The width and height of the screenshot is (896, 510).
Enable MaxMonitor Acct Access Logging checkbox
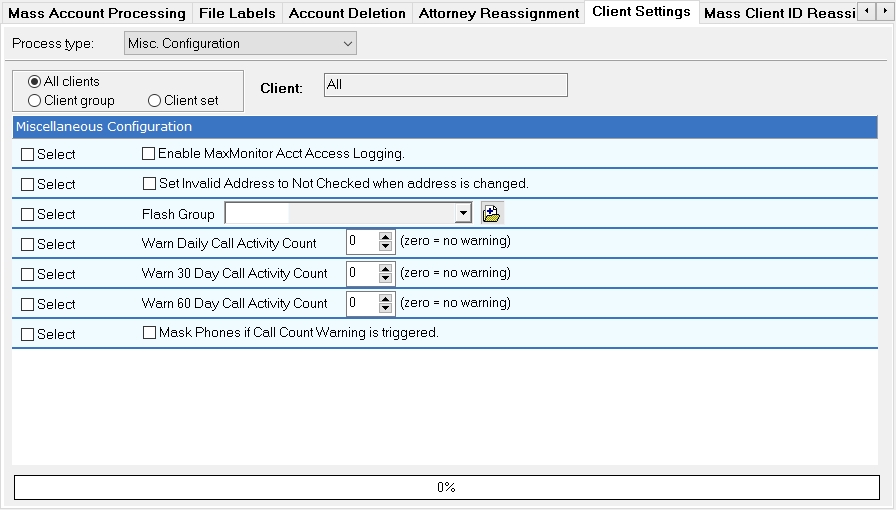[149, 154]
